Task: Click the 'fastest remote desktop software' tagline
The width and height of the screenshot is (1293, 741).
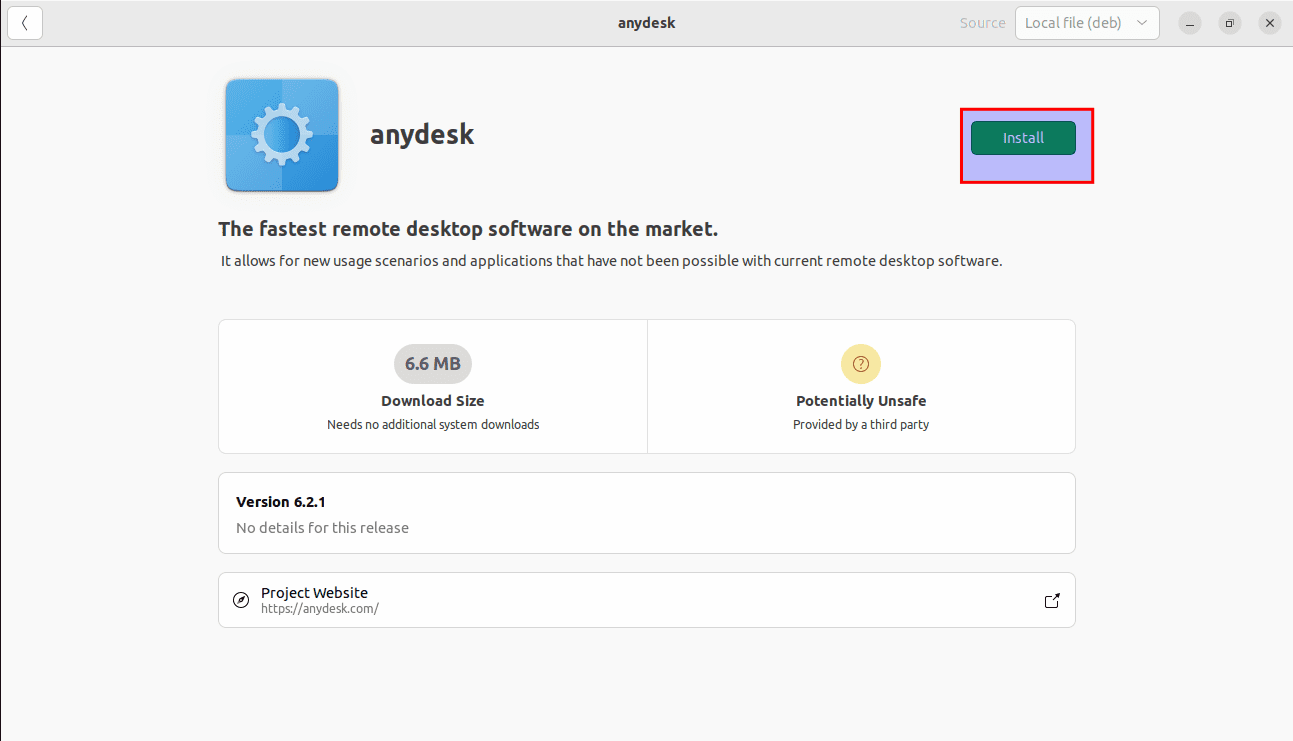Action: pyautogui.click(x=468, y=229)
